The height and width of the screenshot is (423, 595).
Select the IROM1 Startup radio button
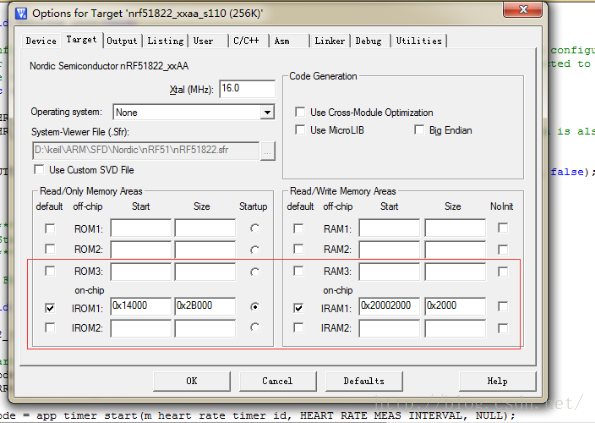coord(255,307)
